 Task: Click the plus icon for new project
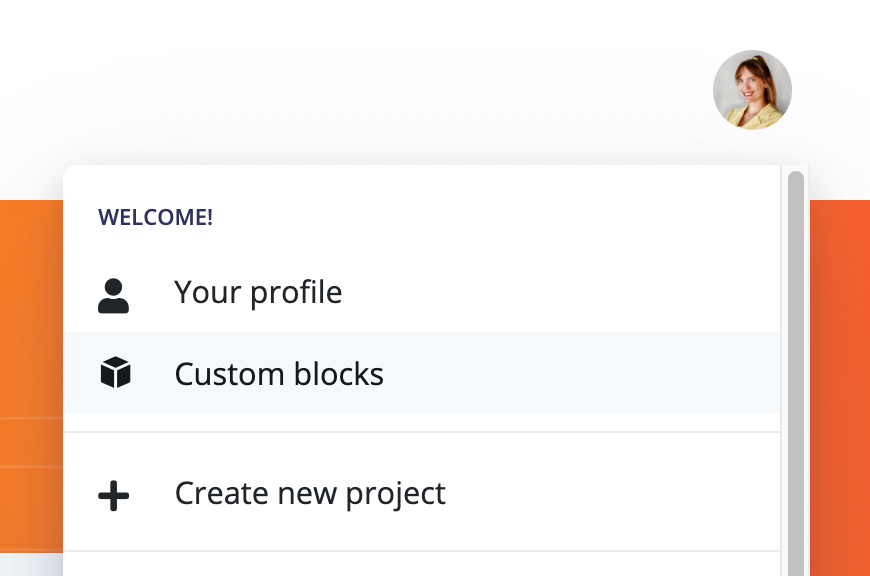(x=114, y=494)
